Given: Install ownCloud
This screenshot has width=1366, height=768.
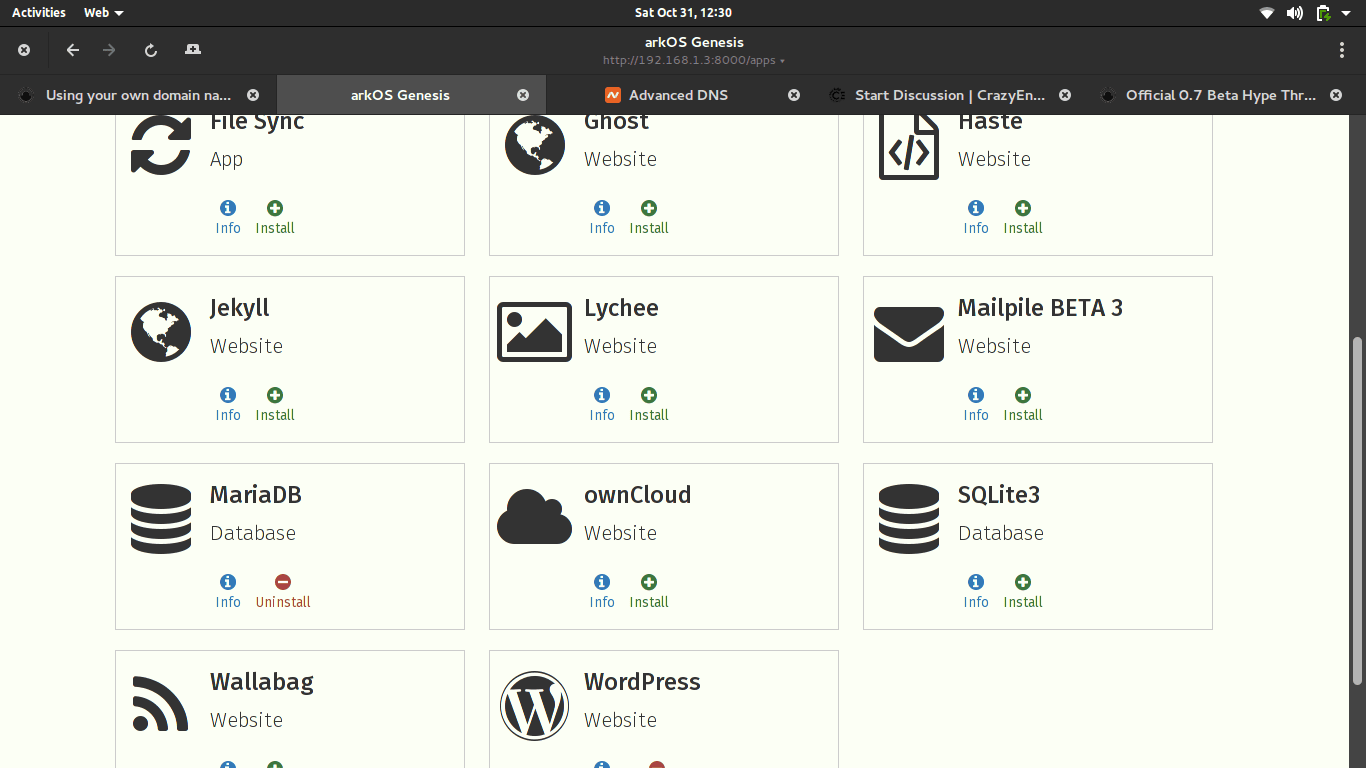Looking at the screenshot, I should (x=649, y=591).
